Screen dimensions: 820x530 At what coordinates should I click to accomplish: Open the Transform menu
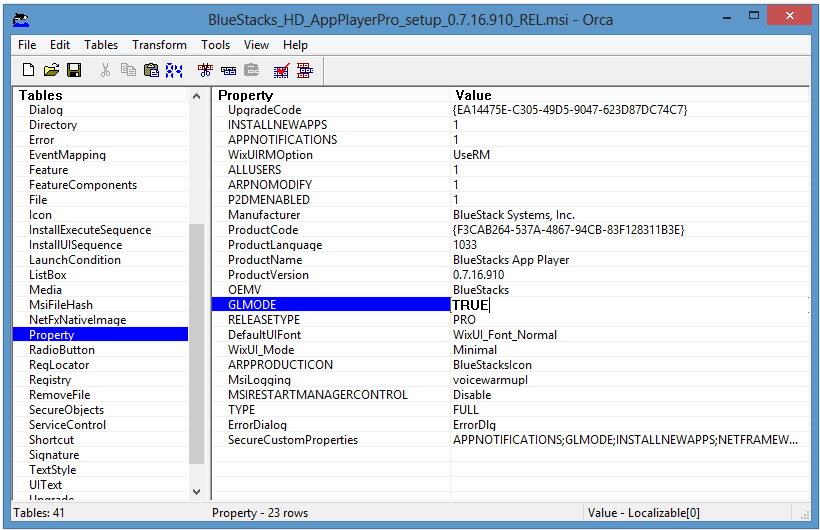(160, 45)
